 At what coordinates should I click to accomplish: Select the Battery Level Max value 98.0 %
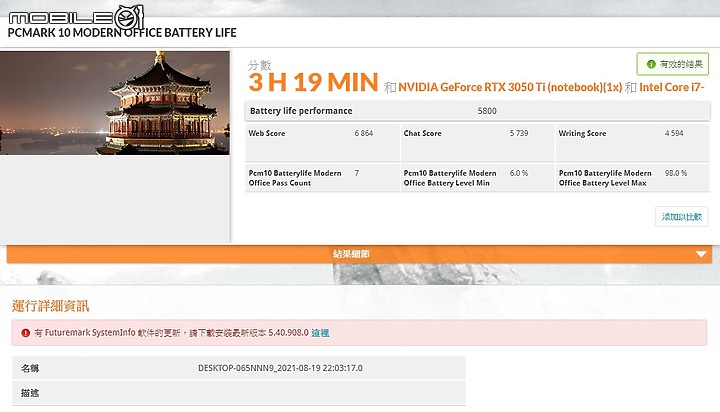click(x=676, y=173)
